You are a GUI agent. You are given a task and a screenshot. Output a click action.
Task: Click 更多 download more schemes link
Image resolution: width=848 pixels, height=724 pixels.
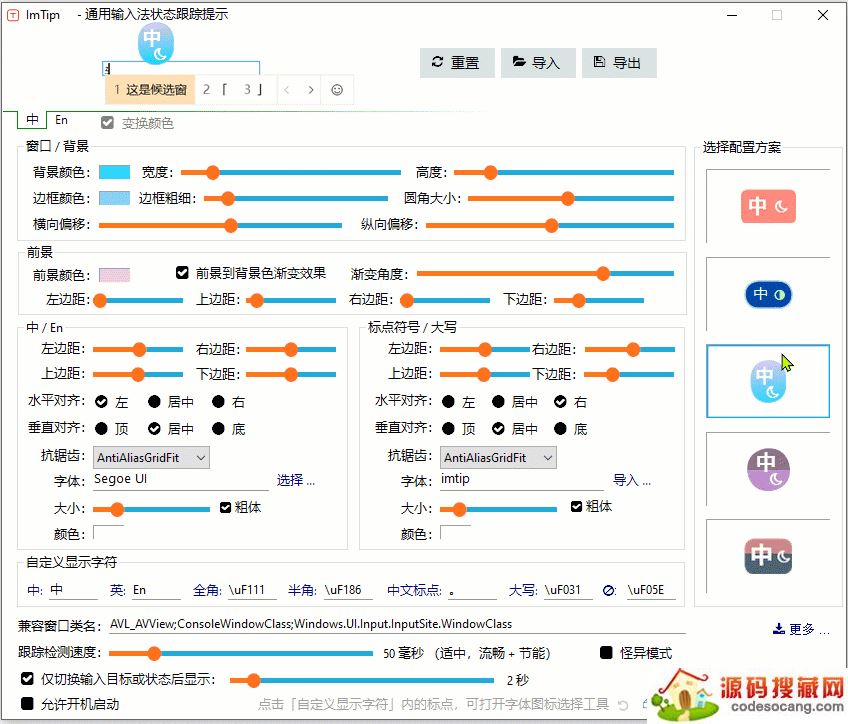click(802, 630)
